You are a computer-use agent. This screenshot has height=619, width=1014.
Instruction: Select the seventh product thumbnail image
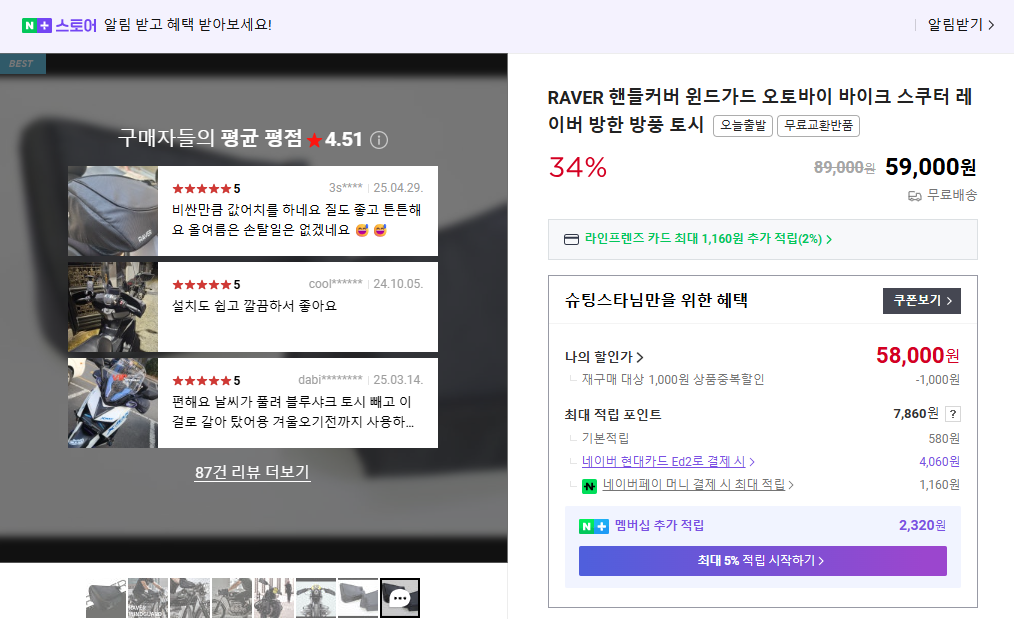[x=358, y=598]
